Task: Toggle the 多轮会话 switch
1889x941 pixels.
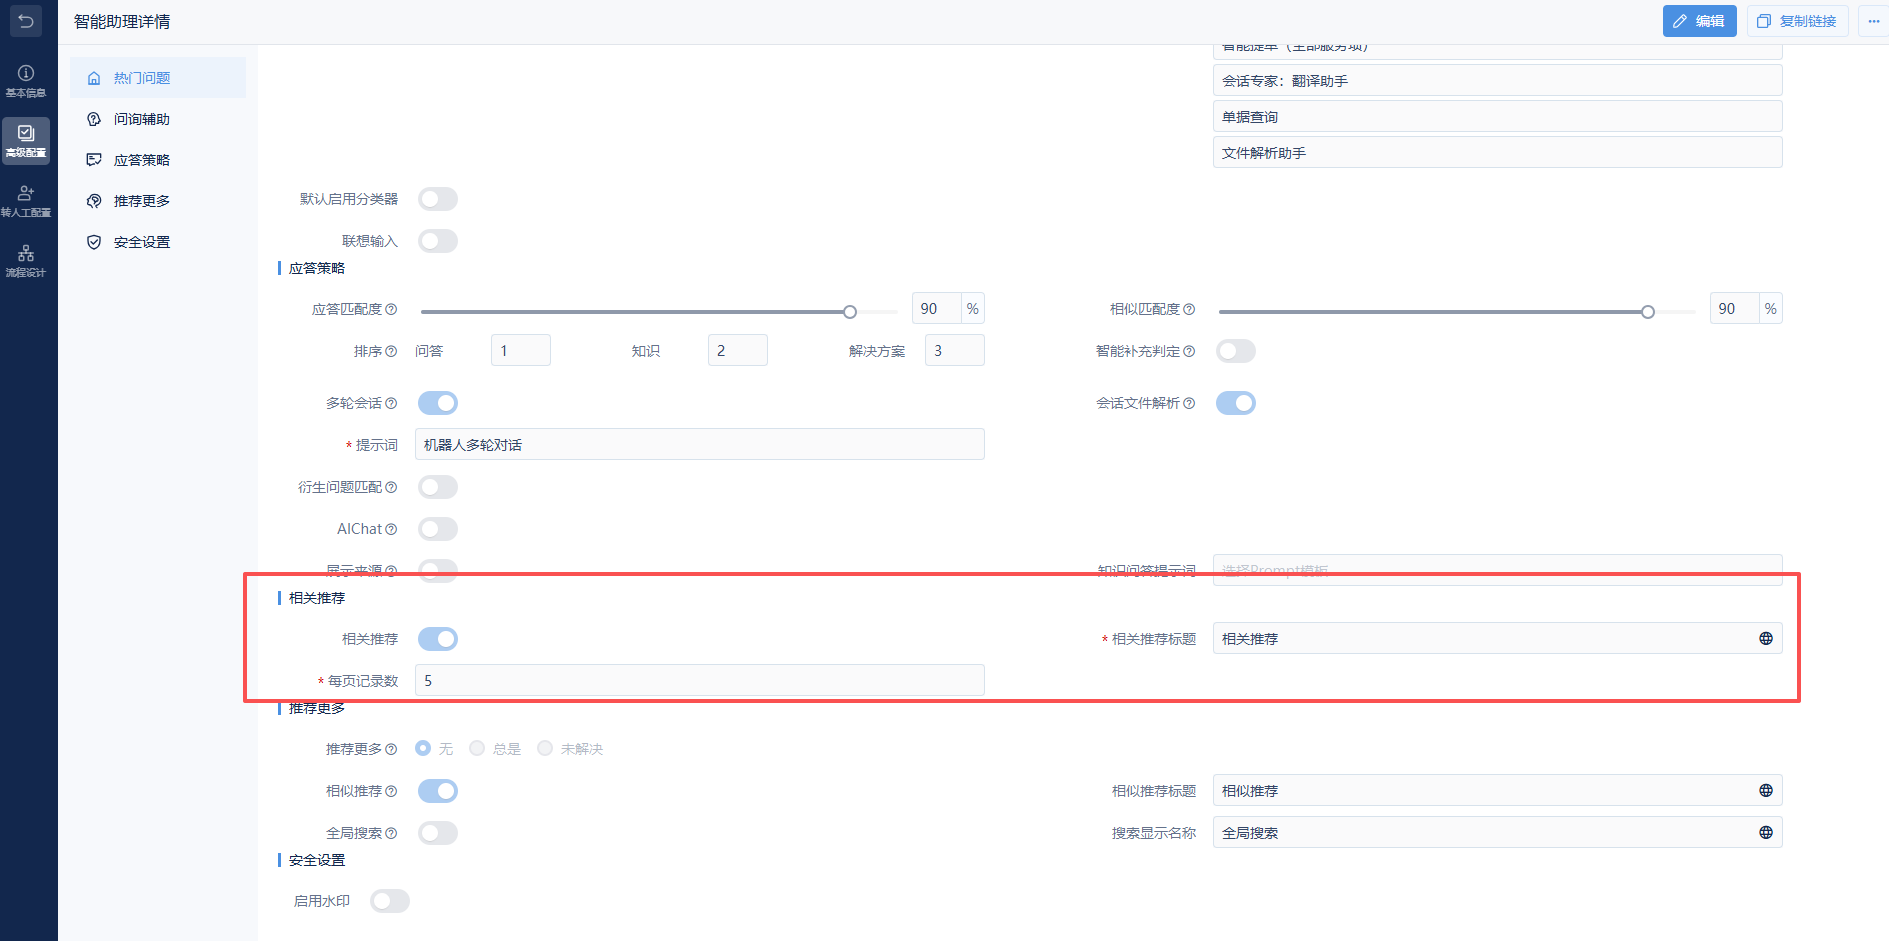Action: pos(438,403)
